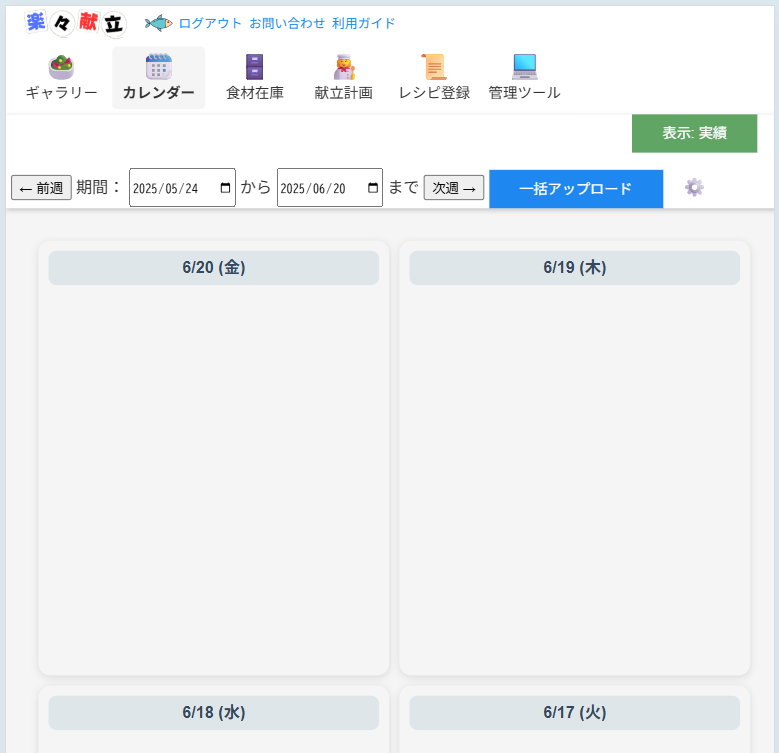Image resolution: width=779 pixels, height=753 pixels.
Task: Open レシピ登録 scroll icon
Action: [x=434, y=67]
